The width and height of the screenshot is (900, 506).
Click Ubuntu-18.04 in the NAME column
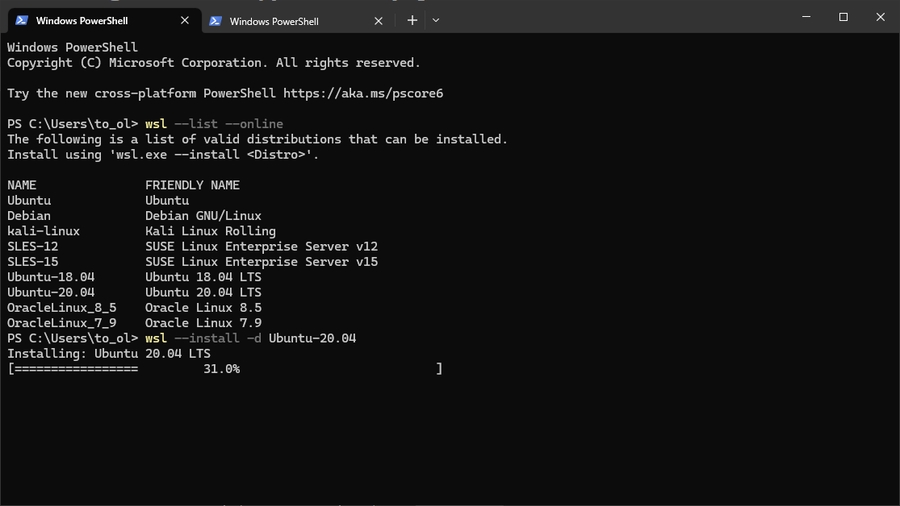click(51, 277)
